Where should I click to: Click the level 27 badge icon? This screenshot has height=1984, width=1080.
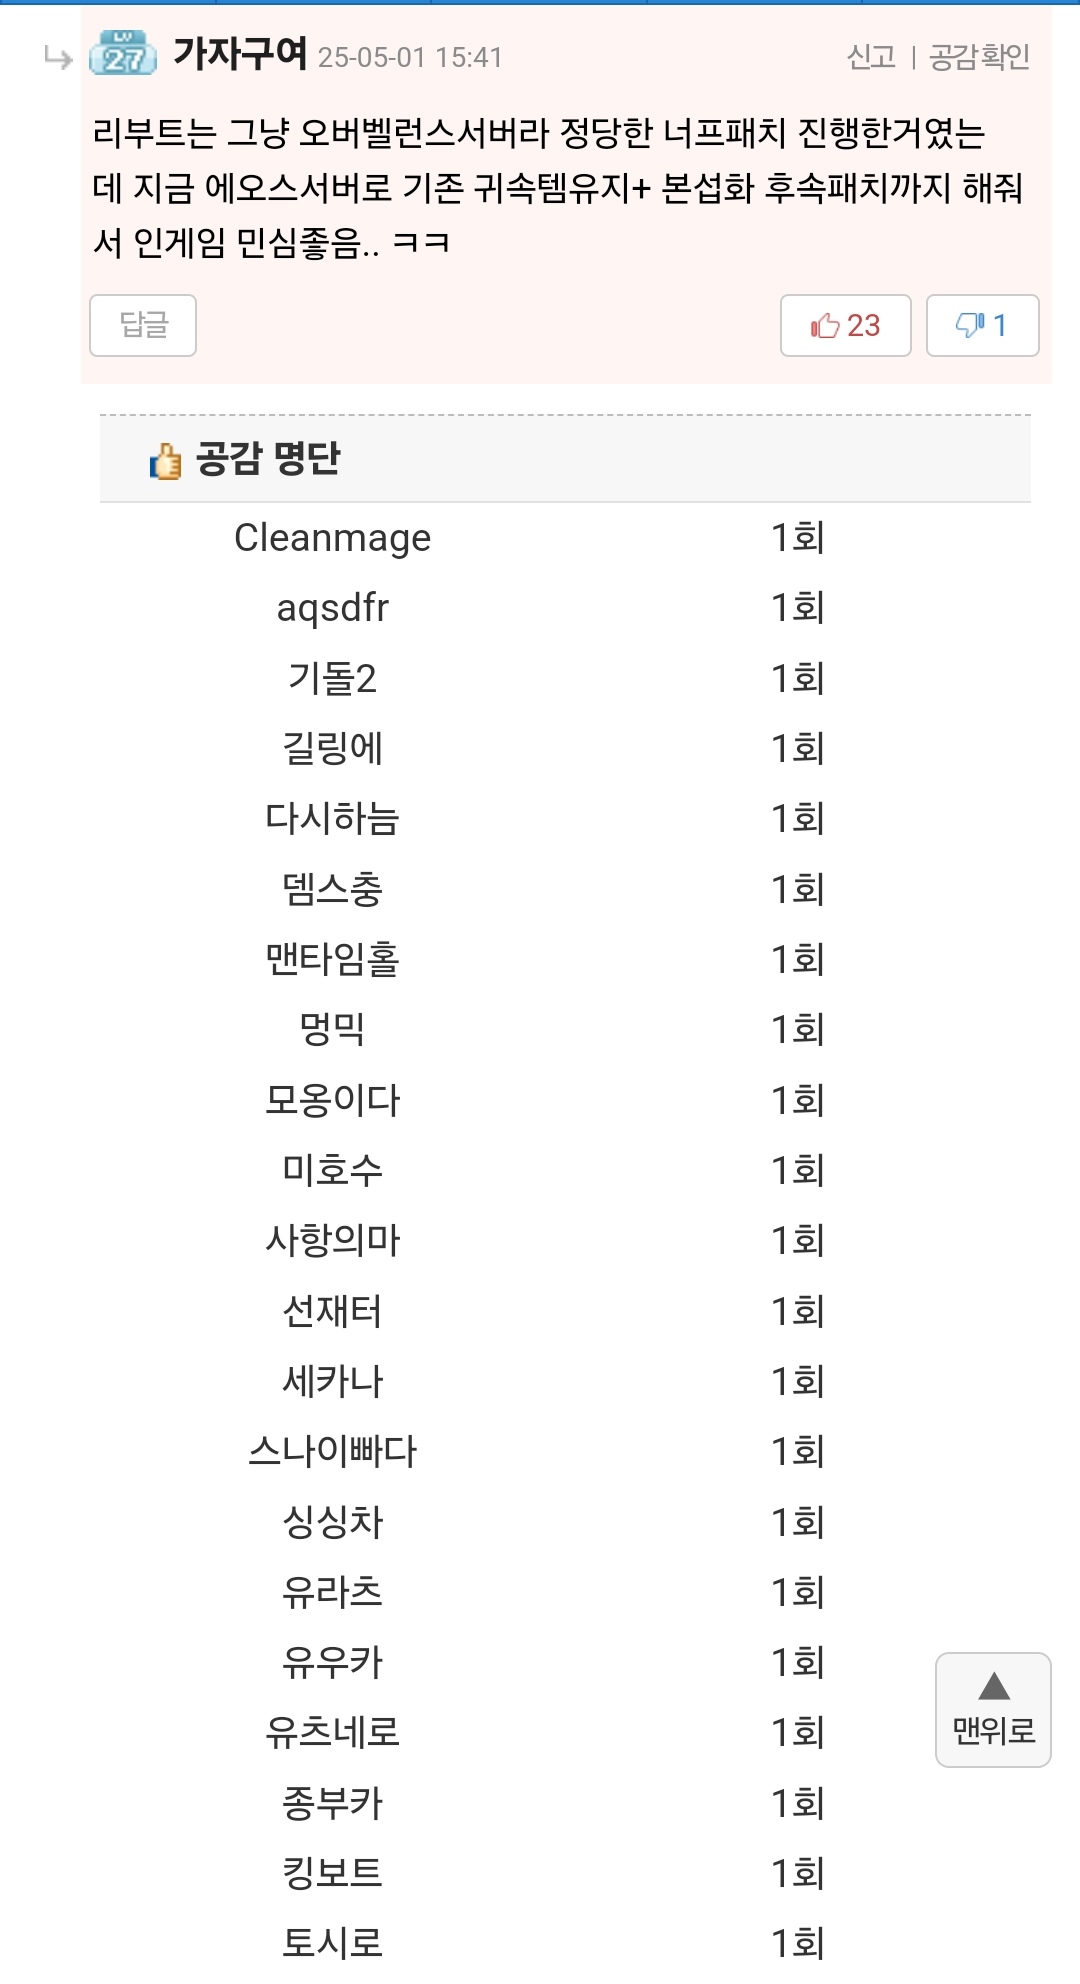click(123, 54)
